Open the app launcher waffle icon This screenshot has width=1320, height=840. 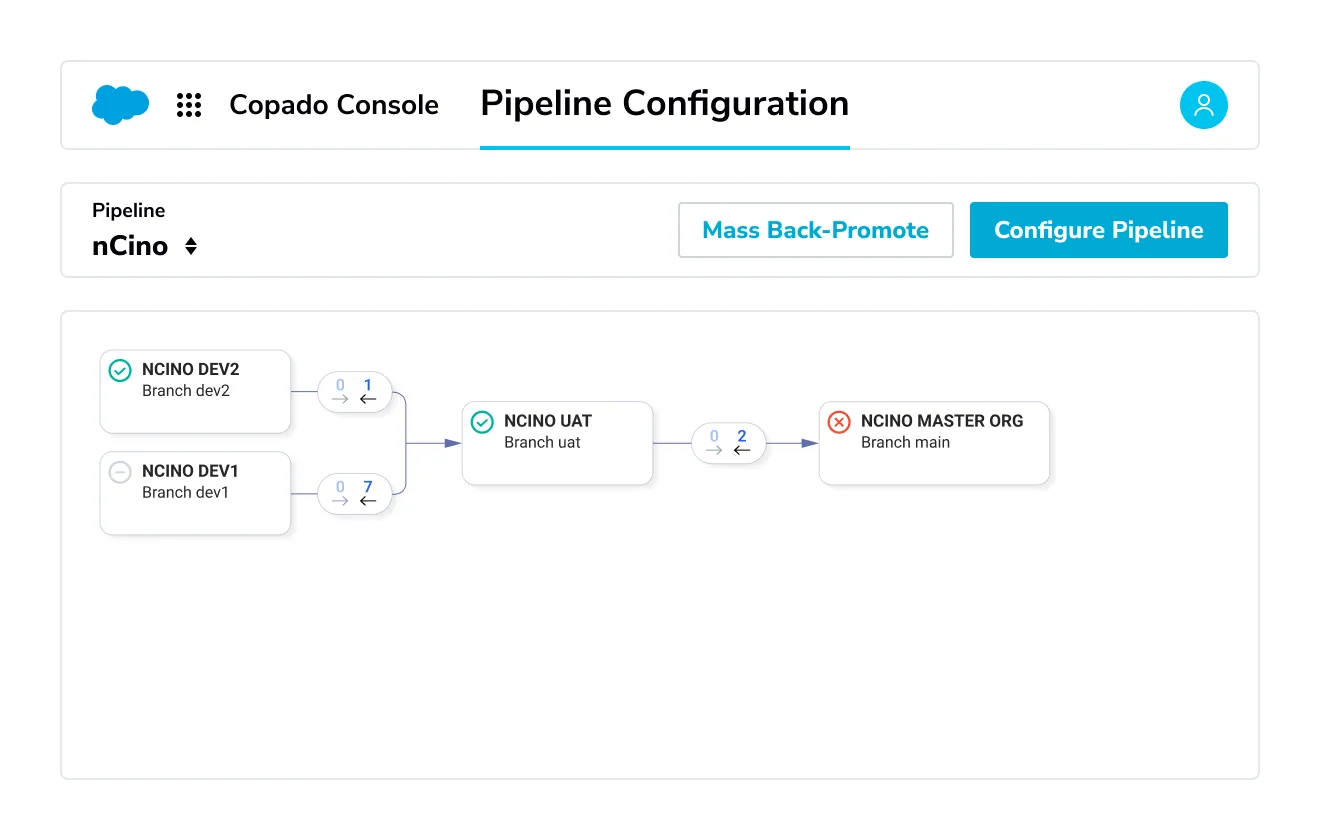tap(188, 104)
